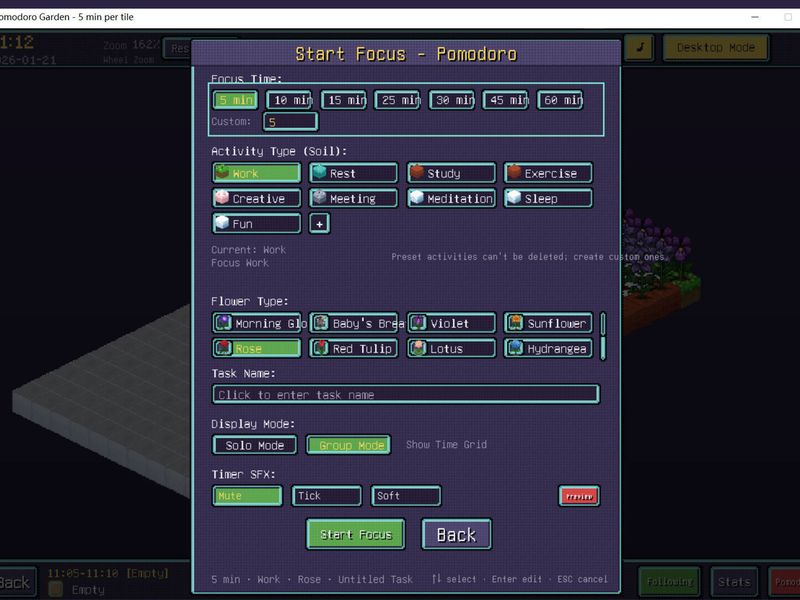Click the flower type list scrollbar
The width and height of the screenshot is (800, 600).
(x=603, y=336)
